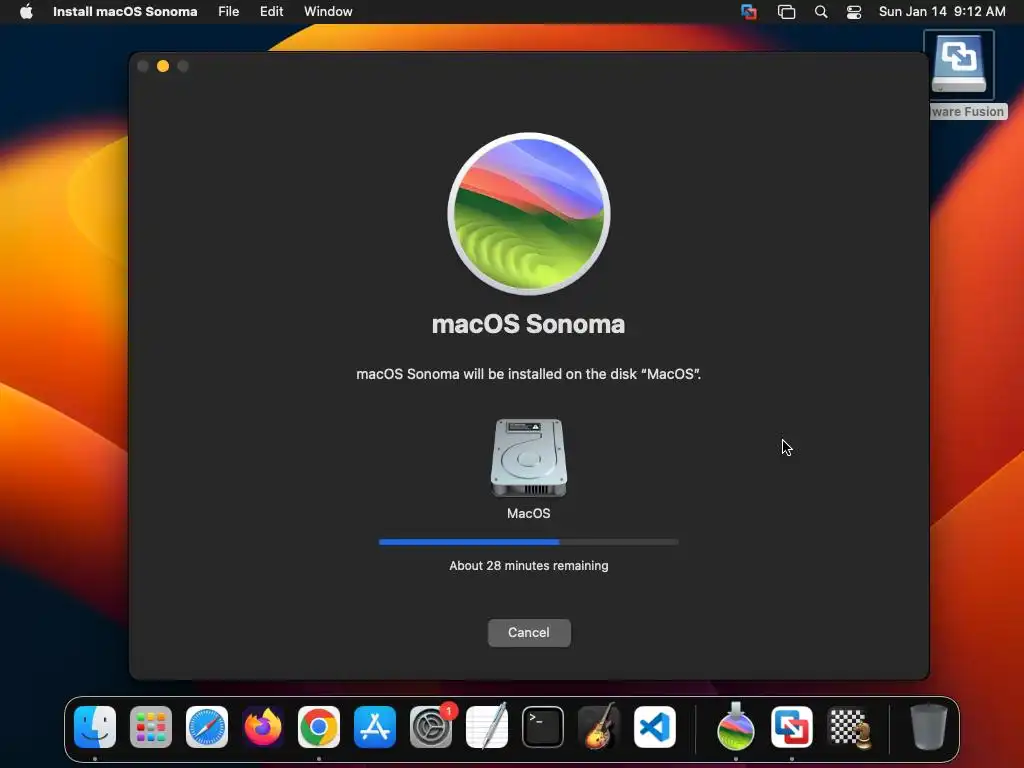
Task: Open VMware Fusion in the Dock
Action: pyautogui.click(x=792, y=727)
